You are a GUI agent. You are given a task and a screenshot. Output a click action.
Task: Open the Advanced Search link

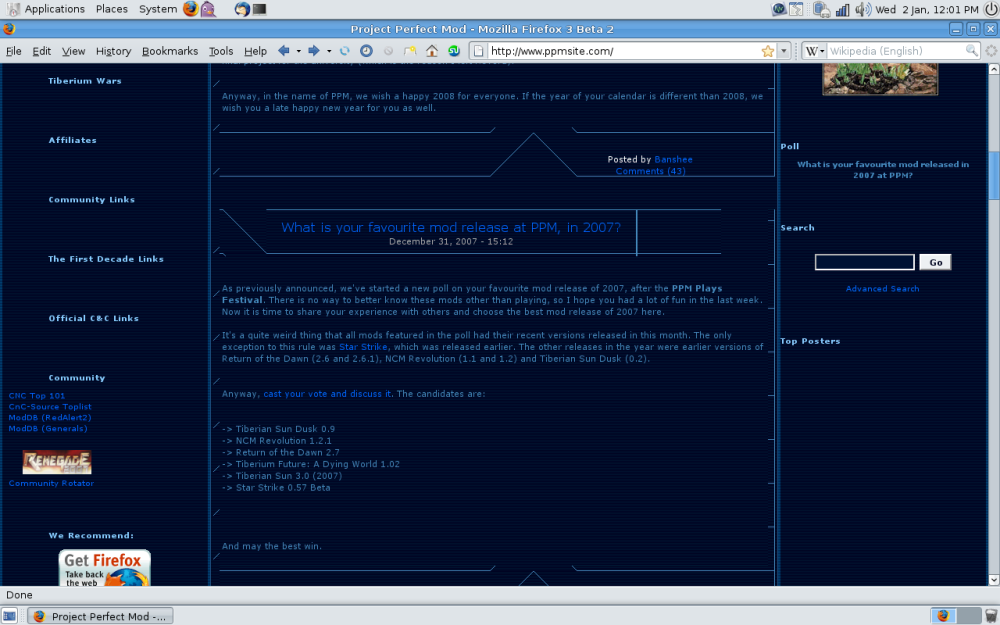point(883,288)
